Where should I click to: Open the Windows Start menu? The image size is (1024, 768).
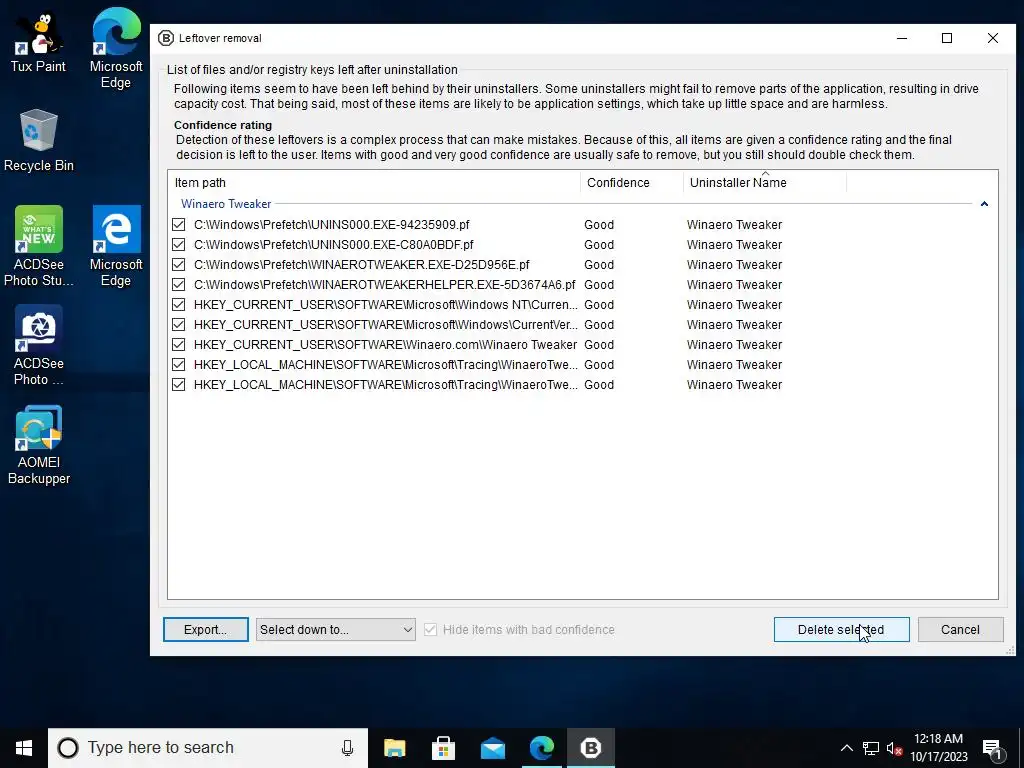click(x=24, y=748)
